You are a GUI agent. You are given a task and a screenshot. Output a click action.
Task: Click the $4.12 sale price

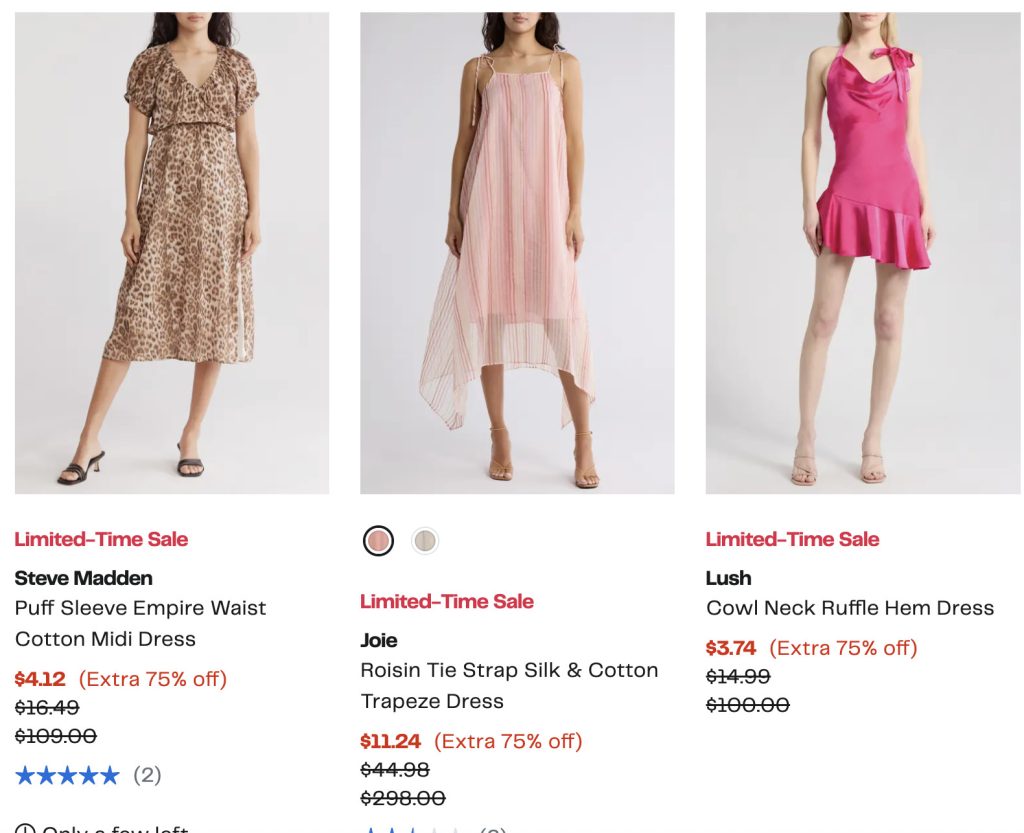pyautogui.click(x=40, y=679)
